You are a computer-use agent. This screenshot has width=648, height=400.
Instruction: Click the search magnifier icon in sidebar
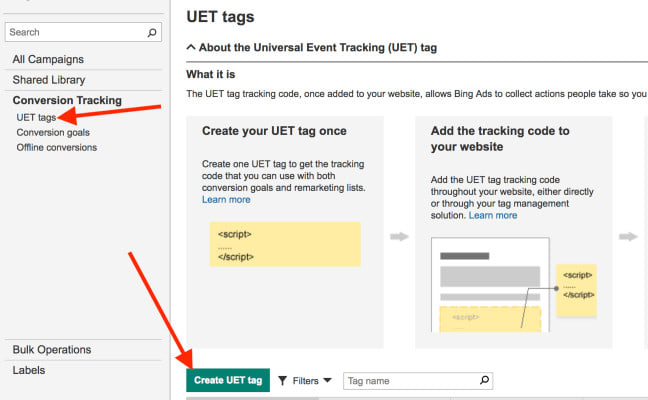coord(152,32)
